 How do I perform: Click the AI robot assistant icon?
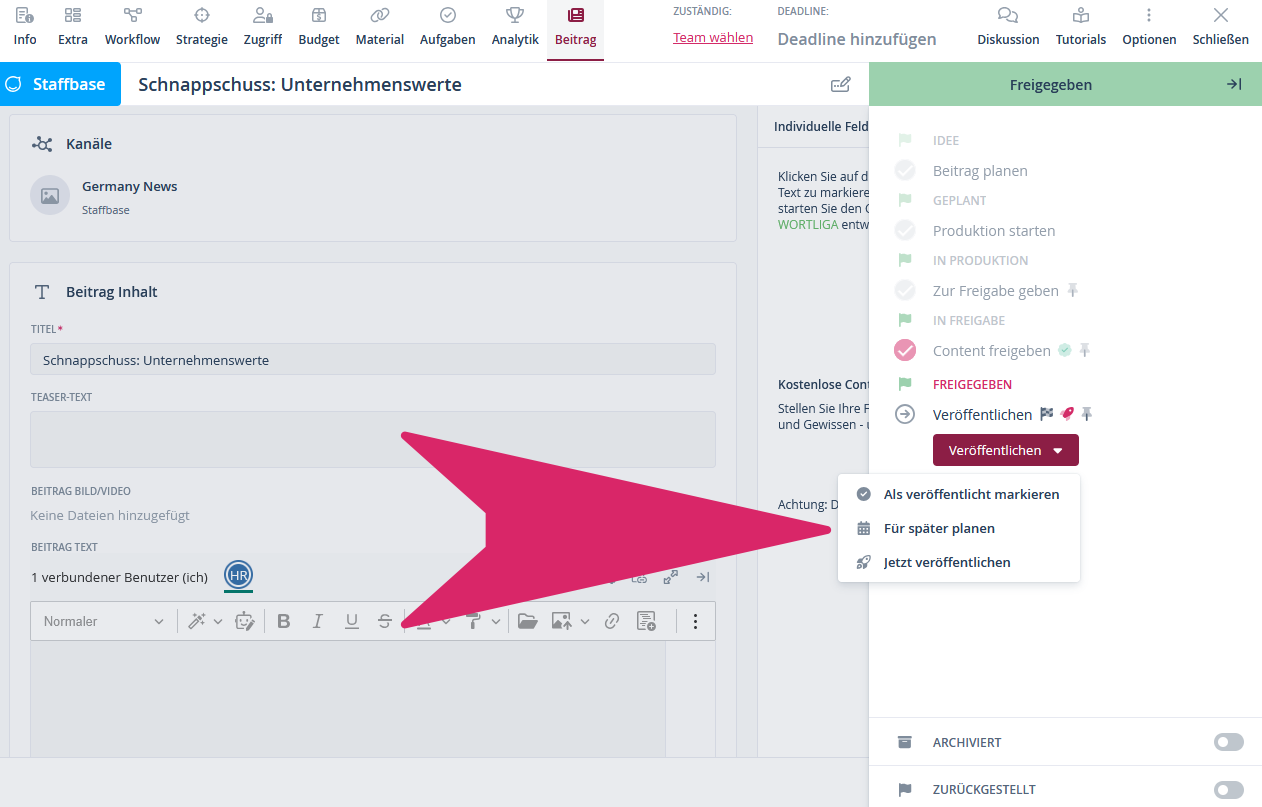pyautogui.click(x=244, y=621)
